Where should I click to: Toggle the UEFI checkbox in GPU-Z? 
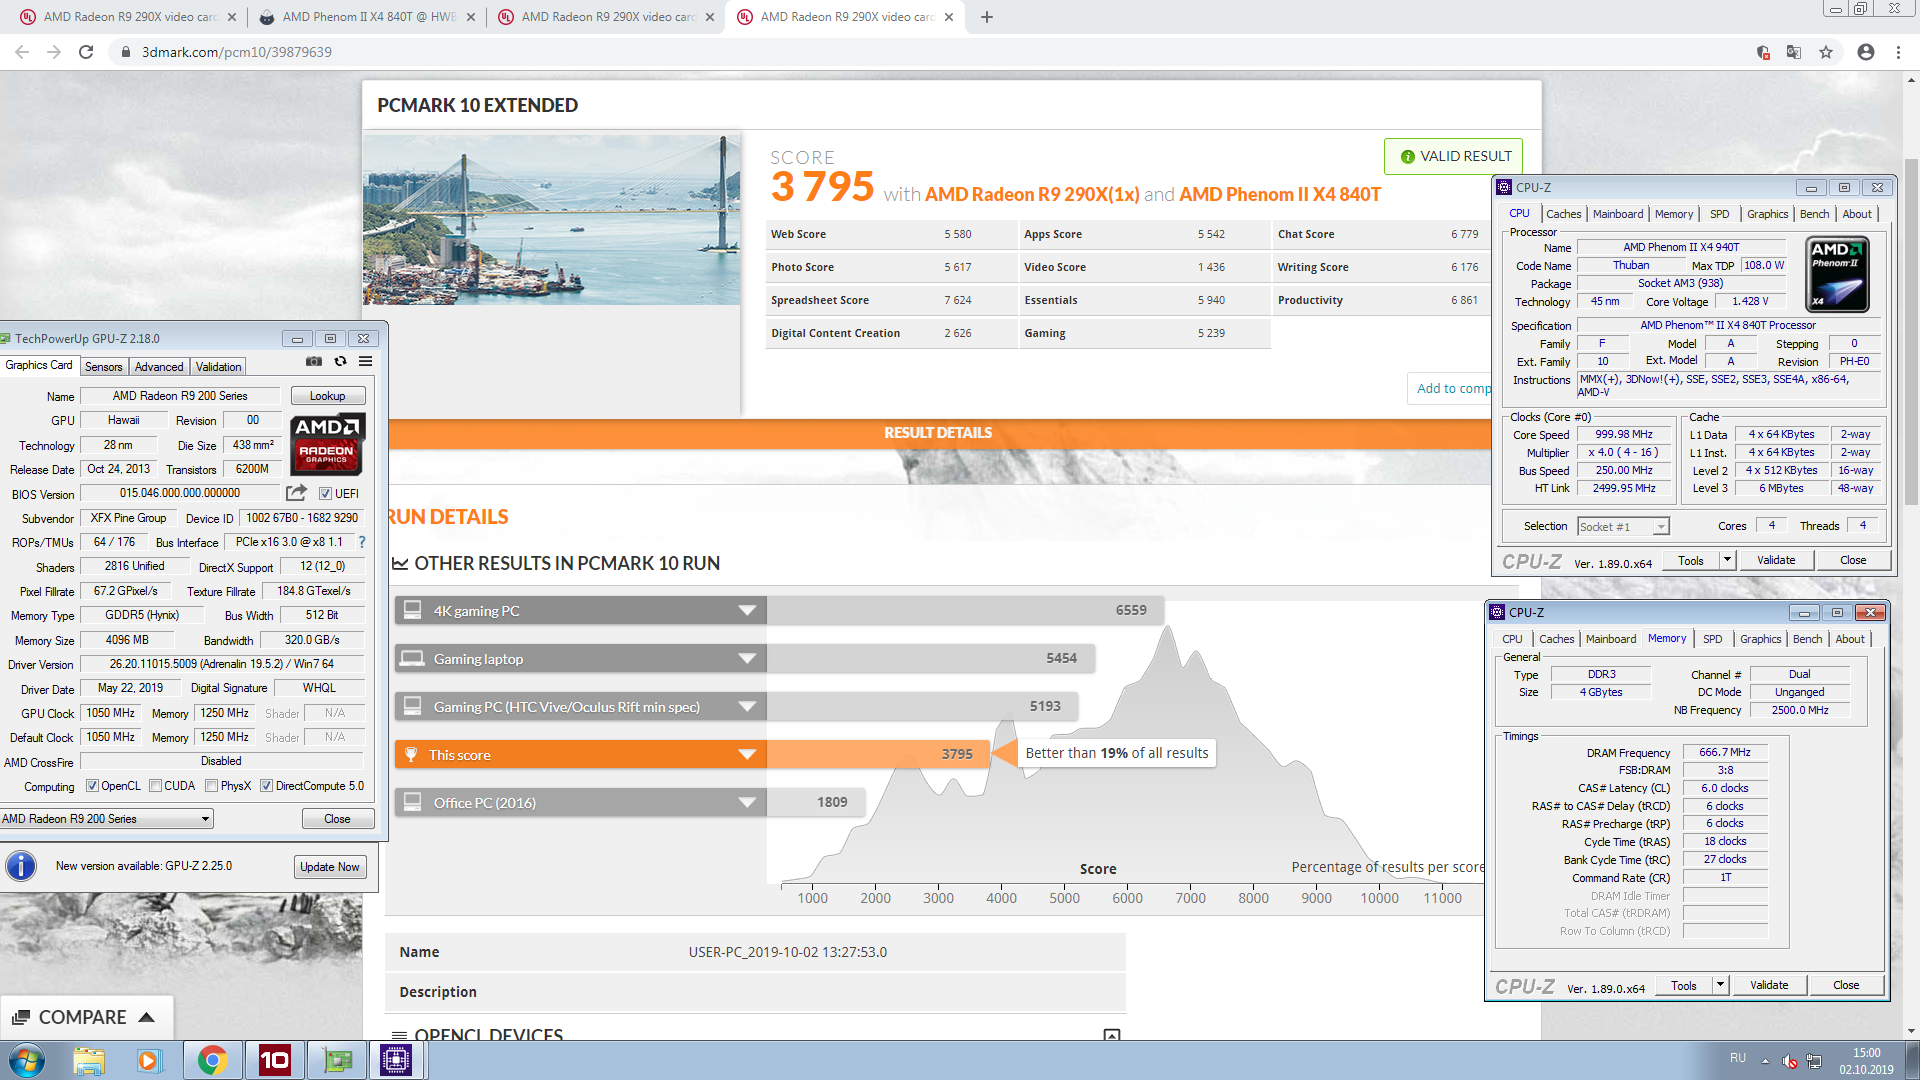[325, 493]
